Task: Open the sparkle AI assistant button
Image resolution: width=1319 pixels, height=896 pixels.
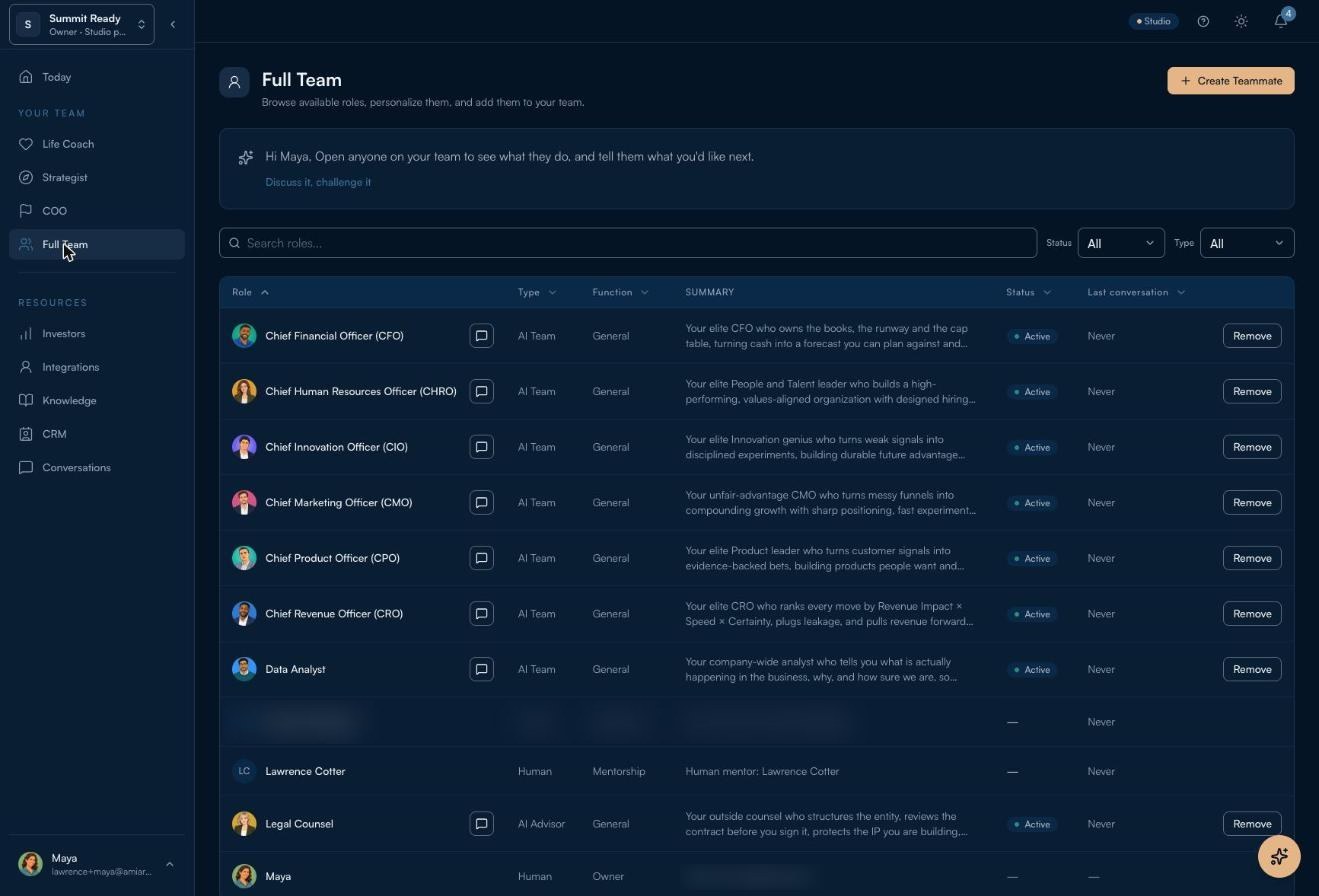Action: 1279,856
